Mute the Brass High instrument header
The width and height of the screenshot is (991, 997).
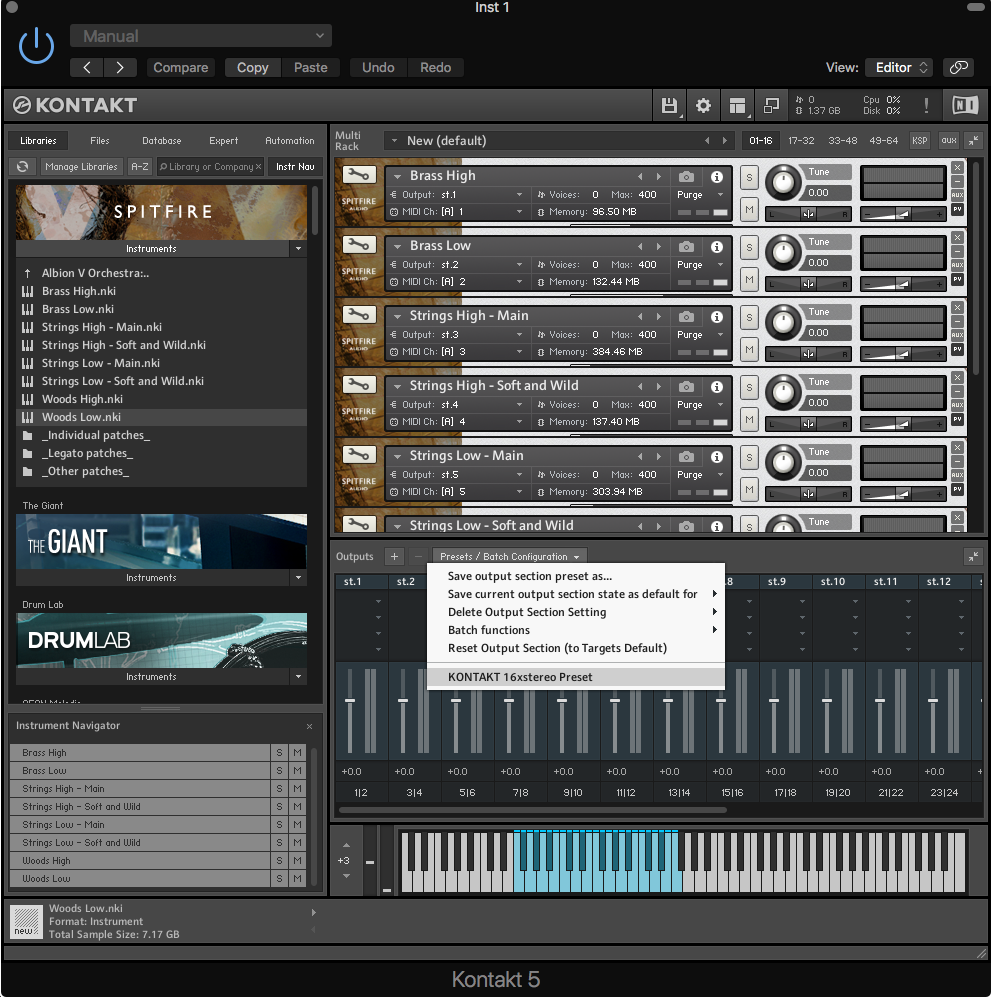(749, 210)
